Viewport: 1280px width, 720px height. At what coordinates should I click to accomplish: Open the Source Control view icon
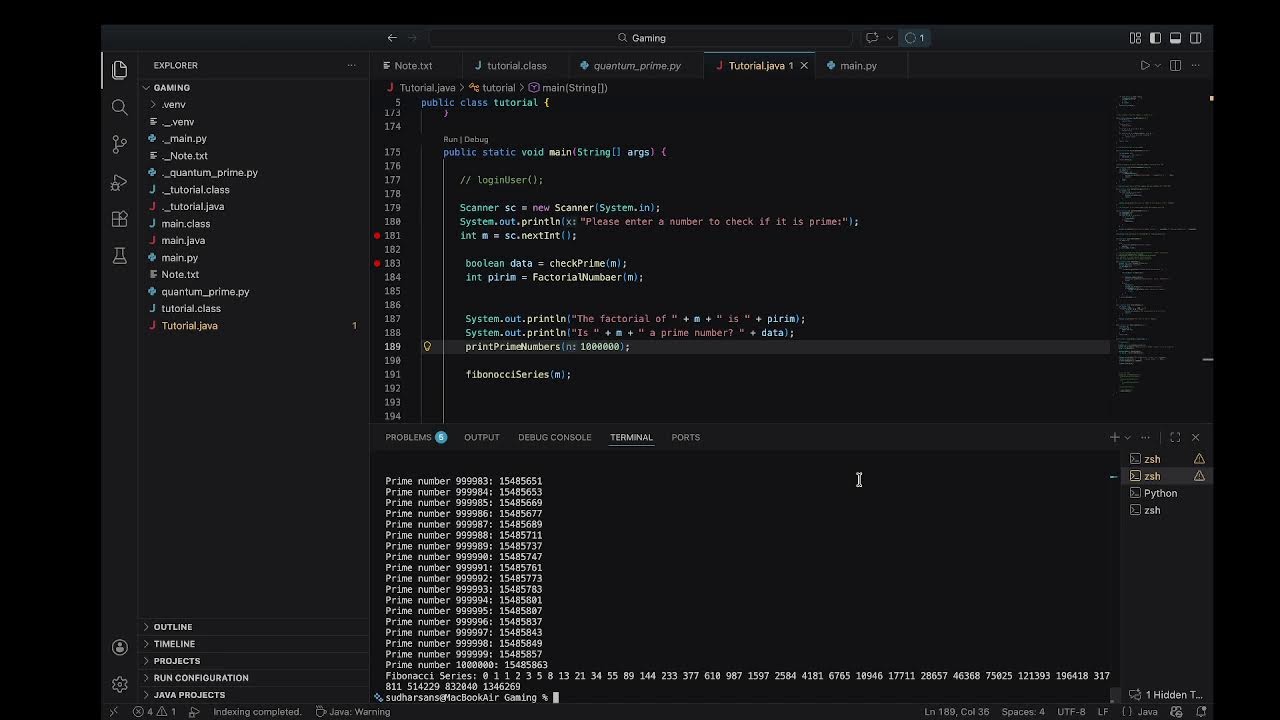120,144
